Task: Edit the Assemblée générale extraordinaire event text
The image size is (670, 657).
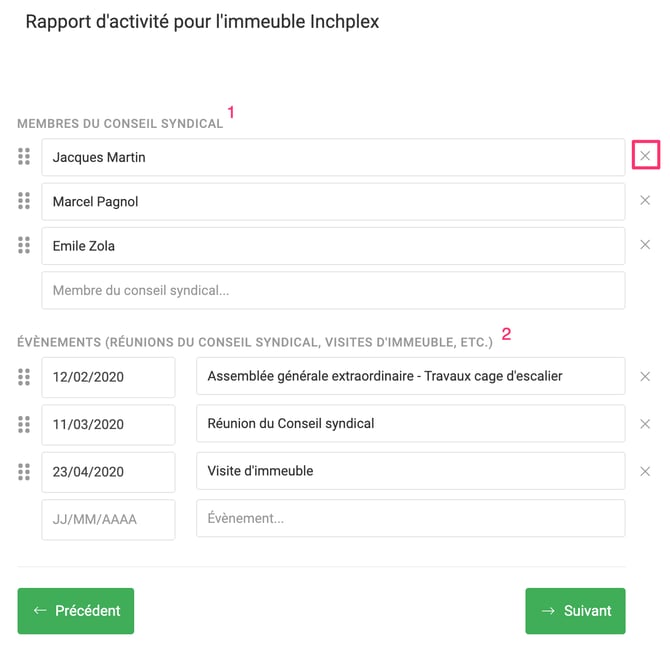Action: [x=410, y=376]
